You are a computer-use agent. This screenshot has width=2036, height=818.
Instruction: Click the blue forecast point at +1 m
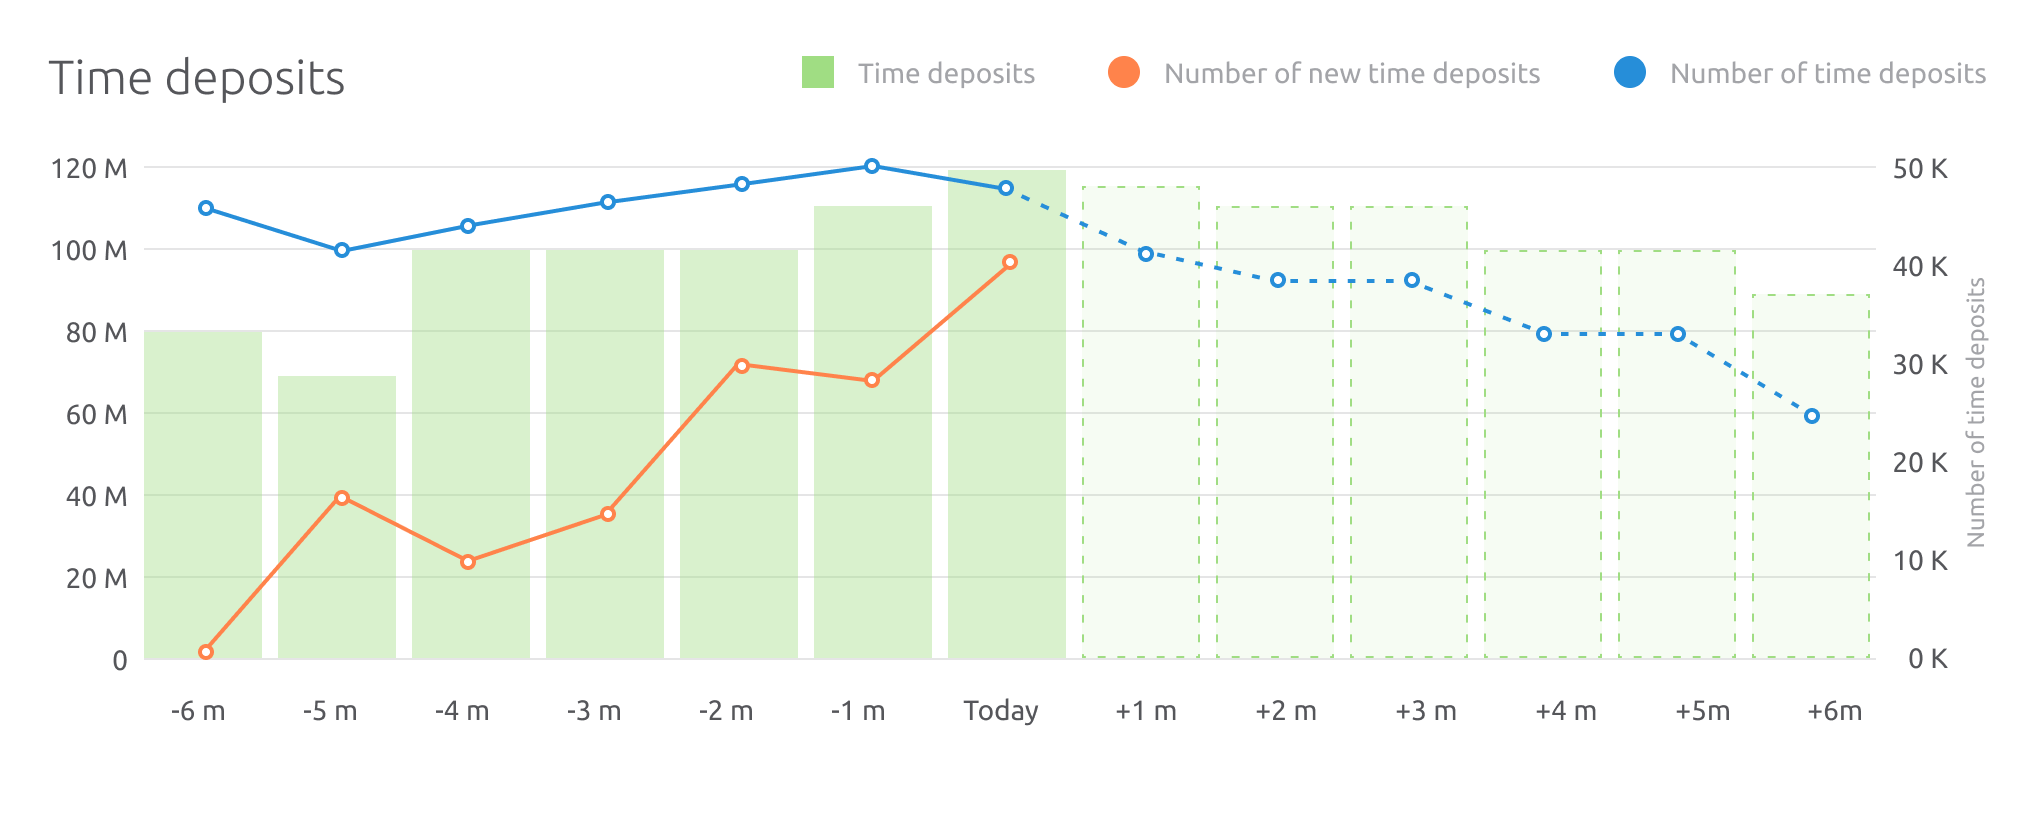[x=1146, y=254]
